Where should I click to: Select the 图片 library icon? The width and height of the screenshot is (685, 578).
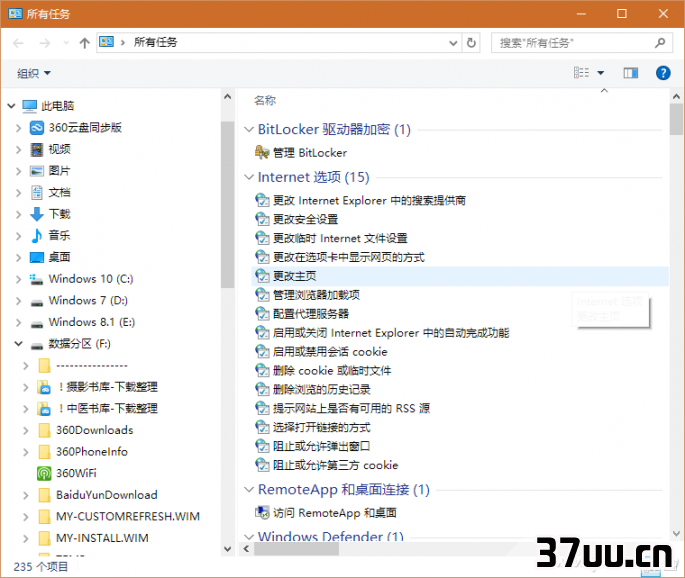click(x=37, y=171)
